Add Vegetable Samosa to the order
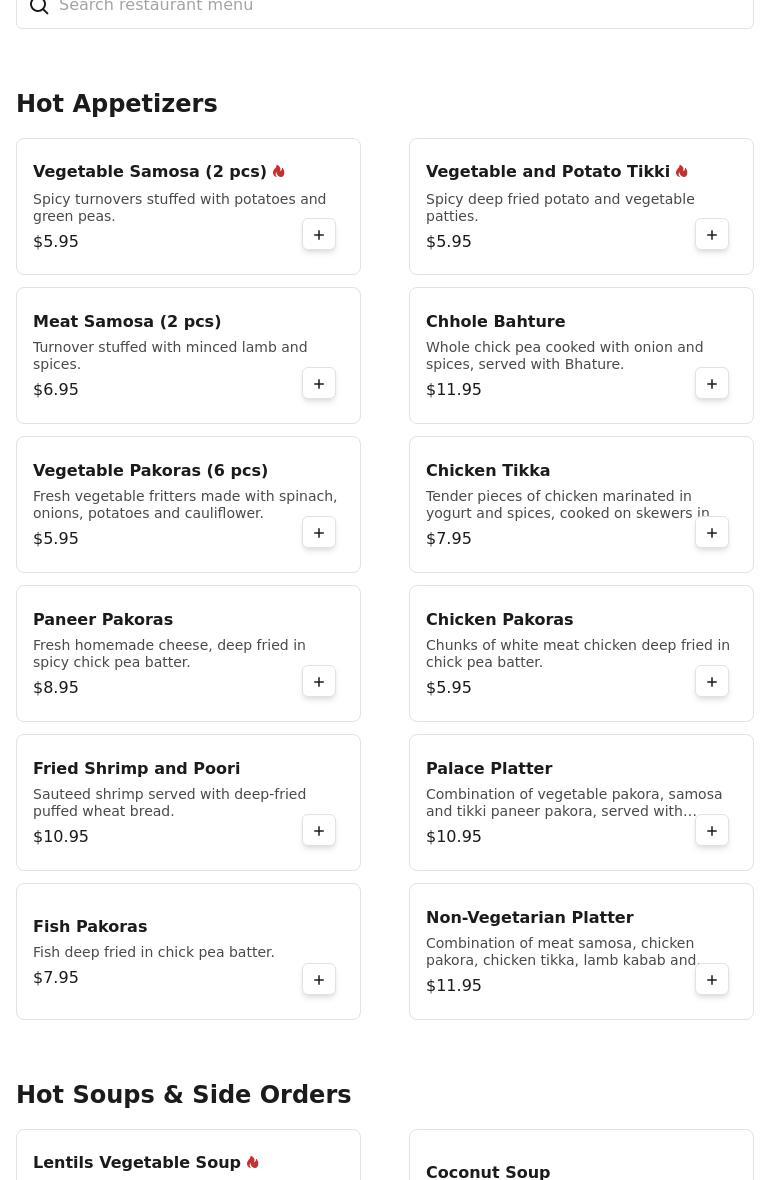This screenshot has height=1180, width=770. 319,235
